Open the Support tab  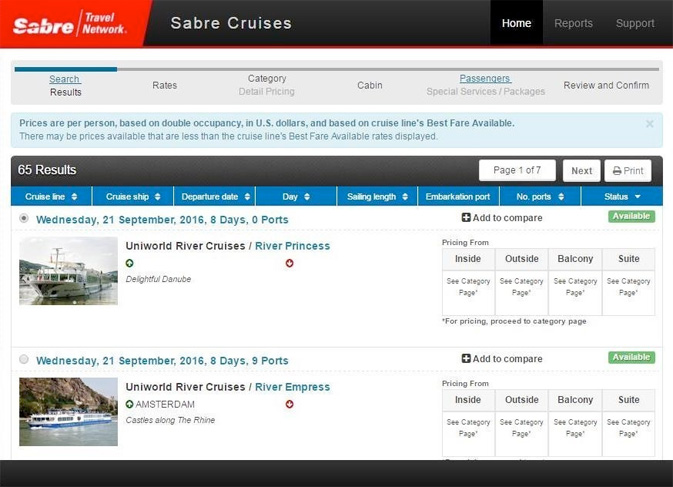[635, 23]
